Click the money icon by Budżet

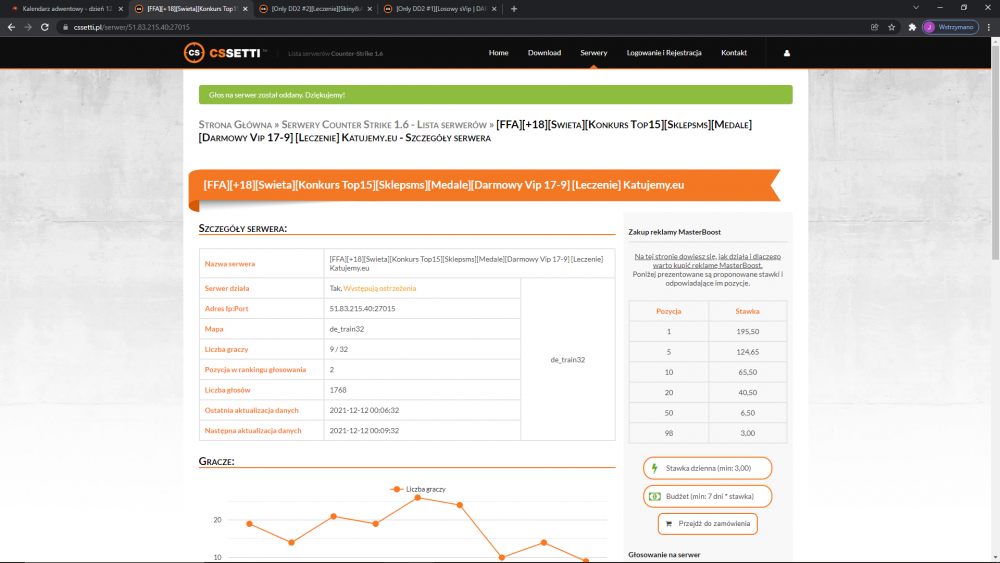click(x=654, y=496)
